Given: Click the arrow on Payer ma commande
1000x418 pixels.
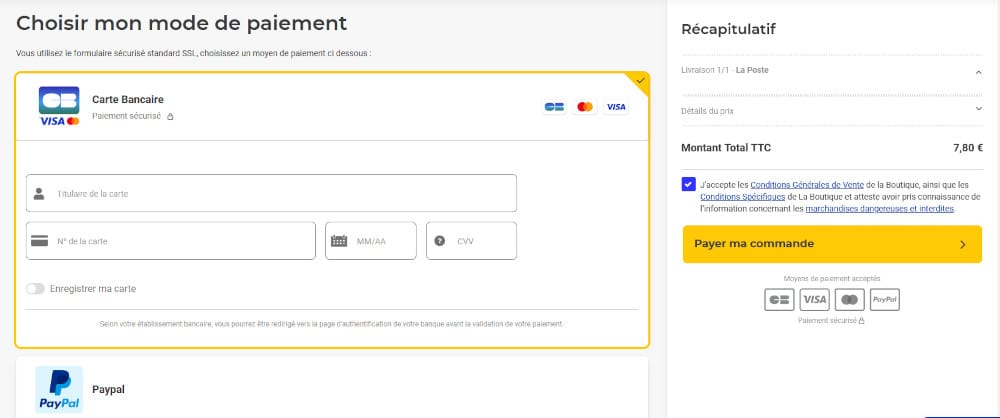Looking at the screenshot, I should (962, 244).
